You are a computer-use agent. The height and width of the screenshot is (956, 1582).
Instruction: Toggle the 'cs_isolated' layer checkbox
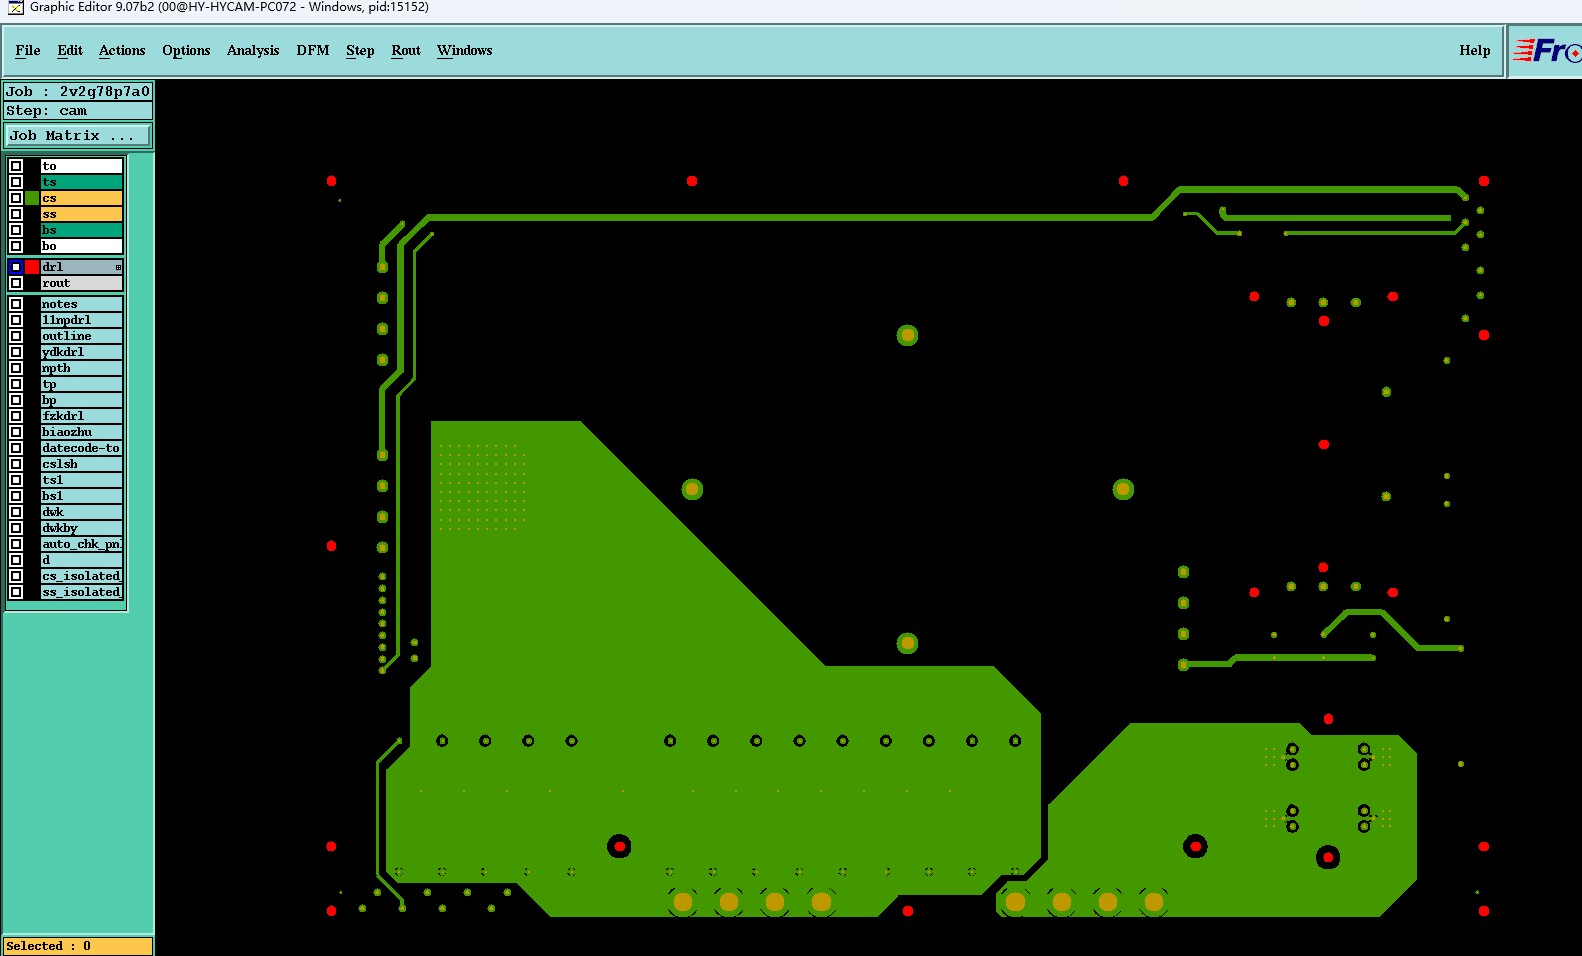[16, 576]
